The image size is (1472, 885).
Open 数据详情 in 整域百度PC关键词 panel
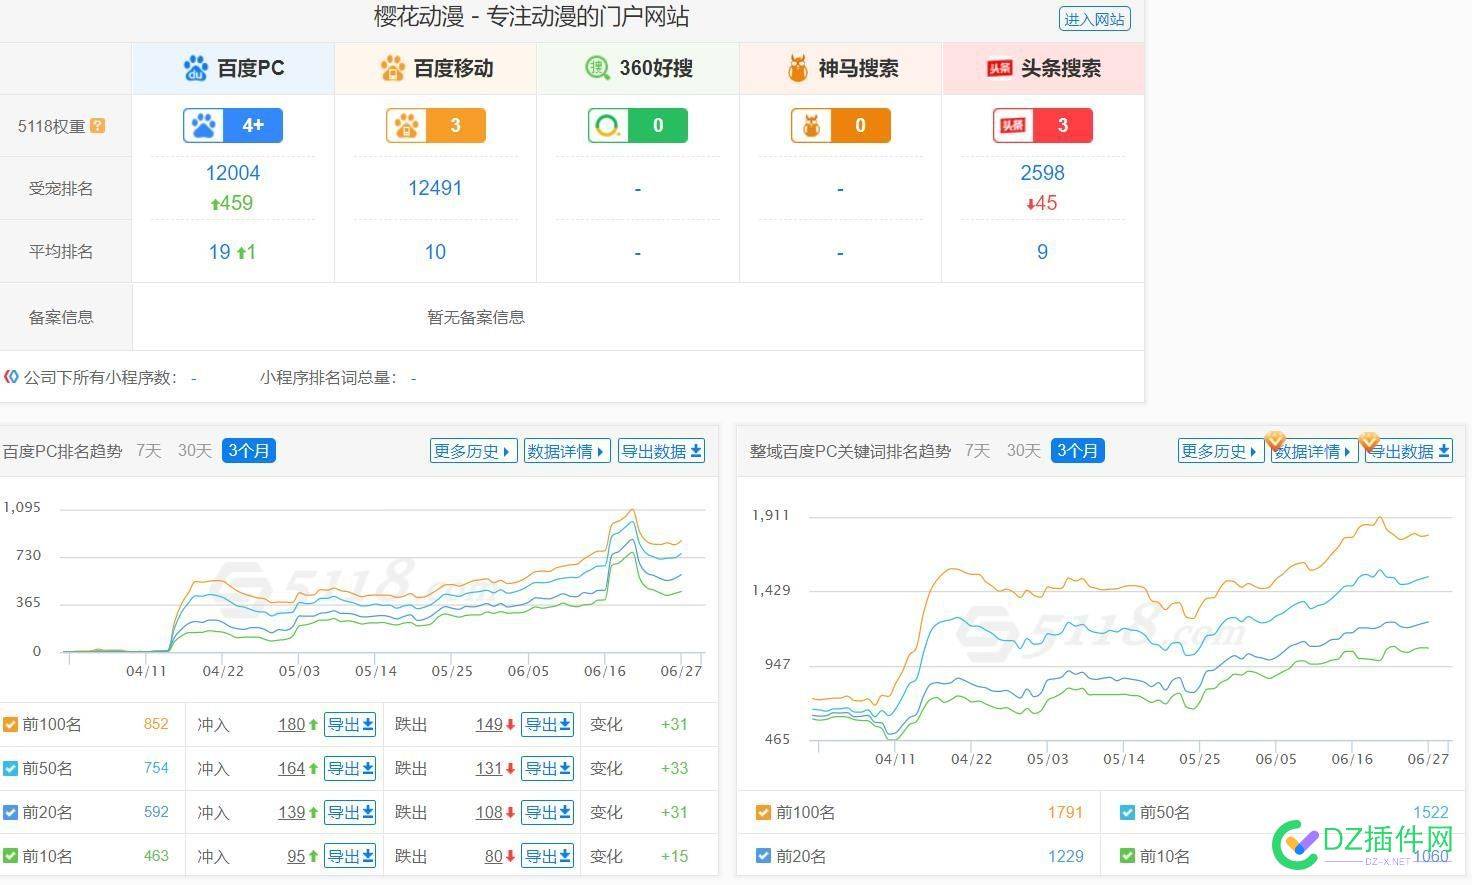(x=1314, y=451)
